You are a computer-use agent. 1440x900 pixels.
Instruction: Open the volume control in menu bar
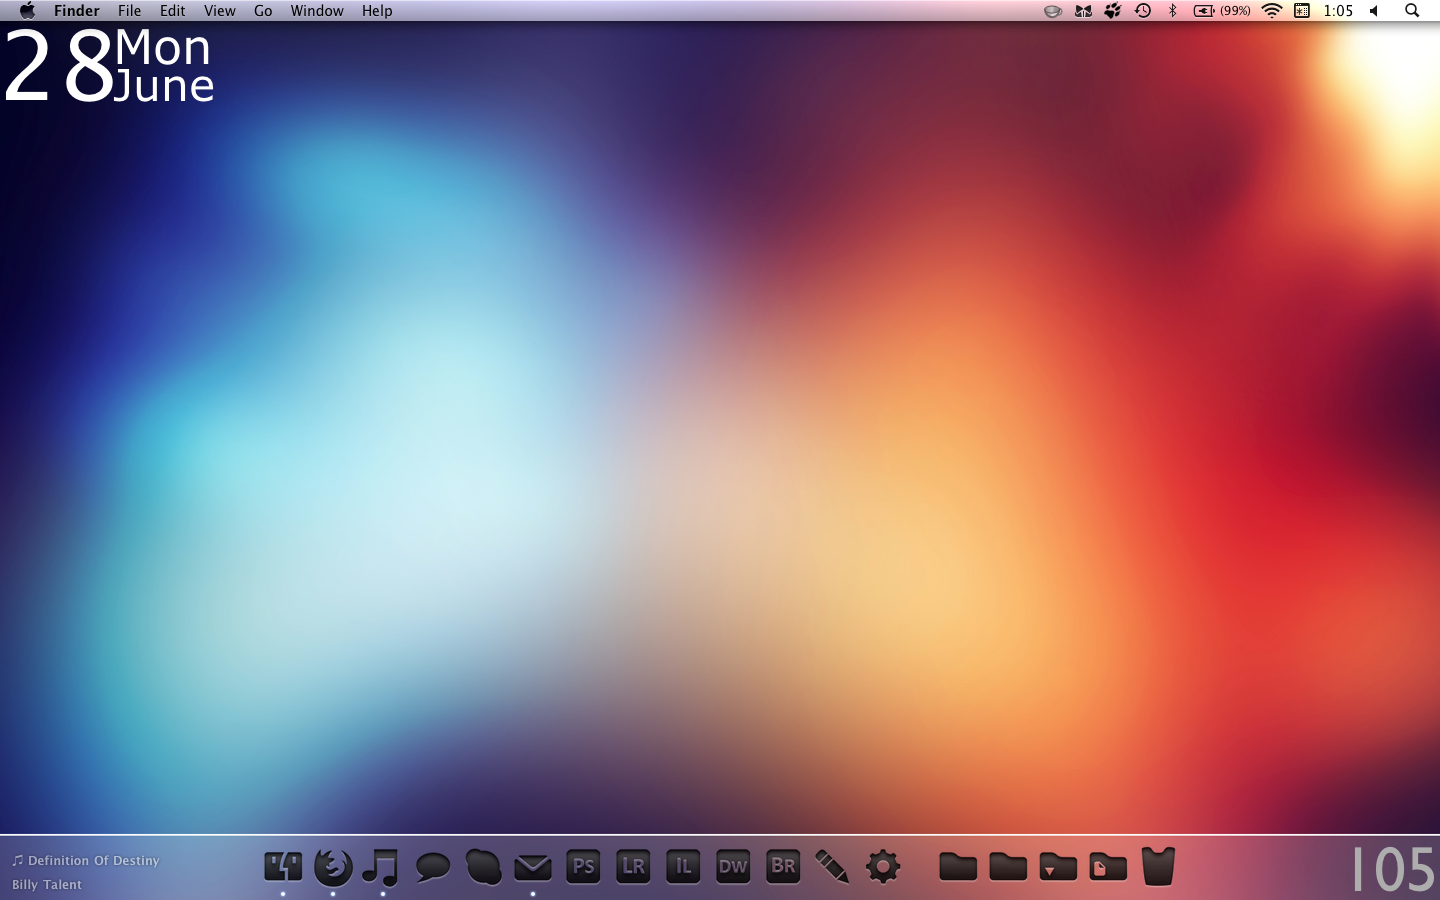[1374, 11]
